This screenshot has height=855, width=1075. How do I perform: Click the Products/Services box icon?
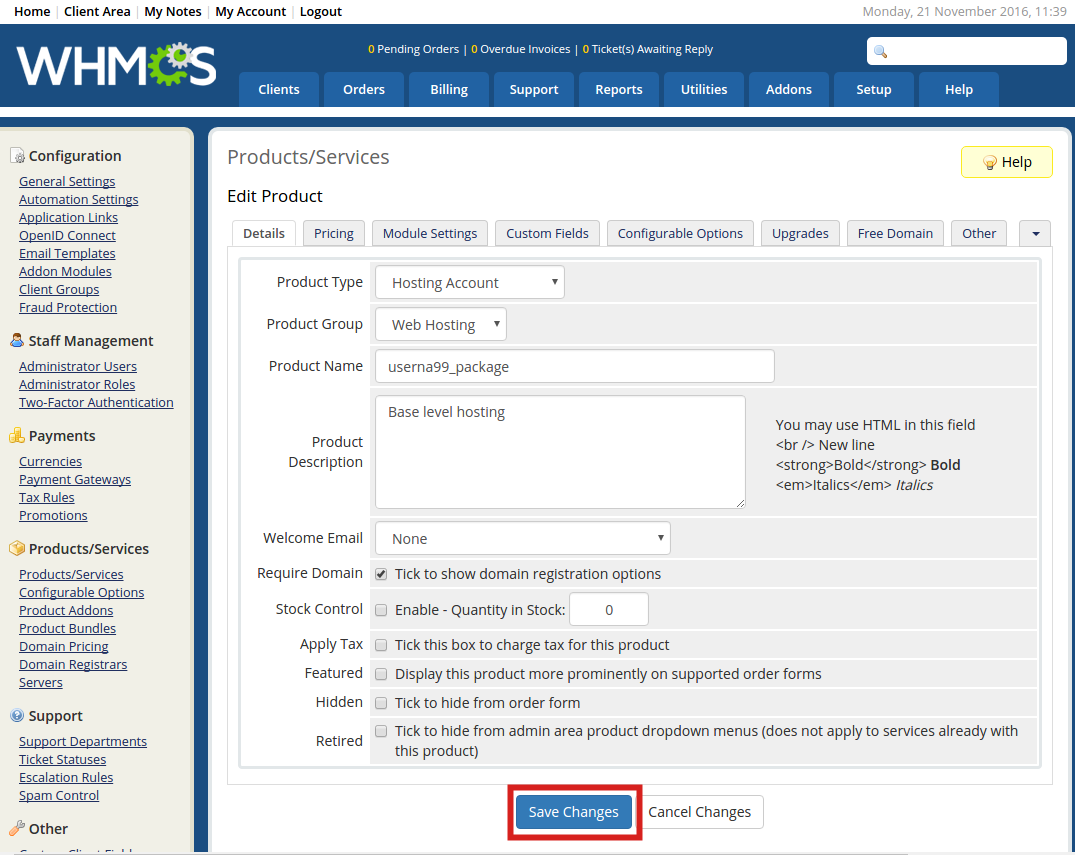pos(17,549)
